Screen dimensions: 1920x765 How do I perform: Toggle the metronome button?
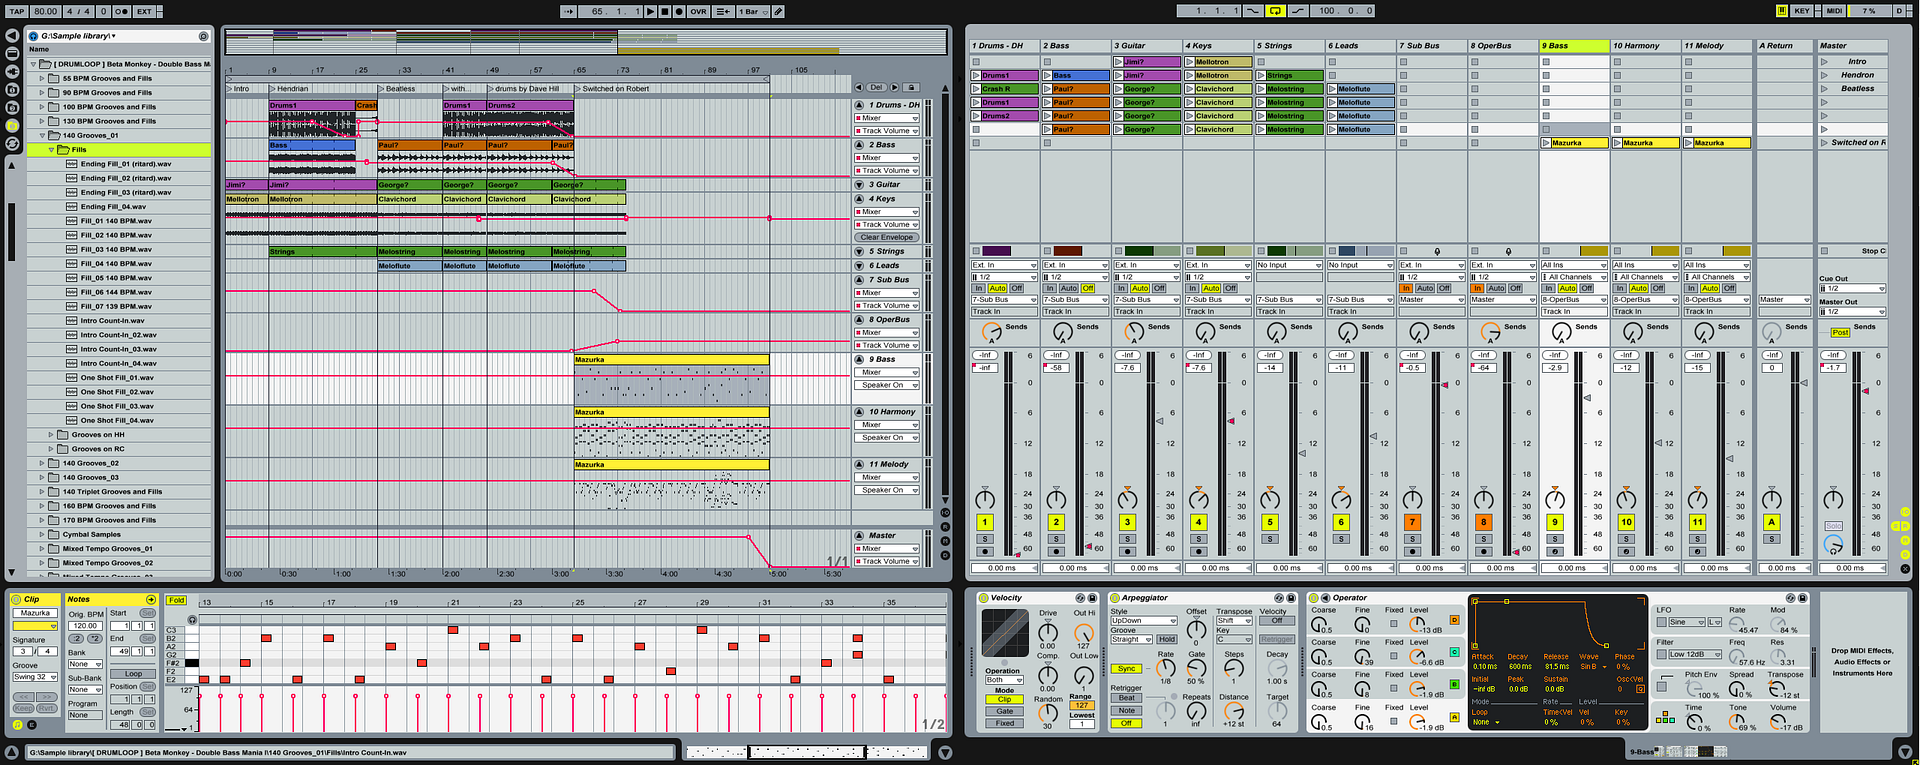click(x=121, y=11)
